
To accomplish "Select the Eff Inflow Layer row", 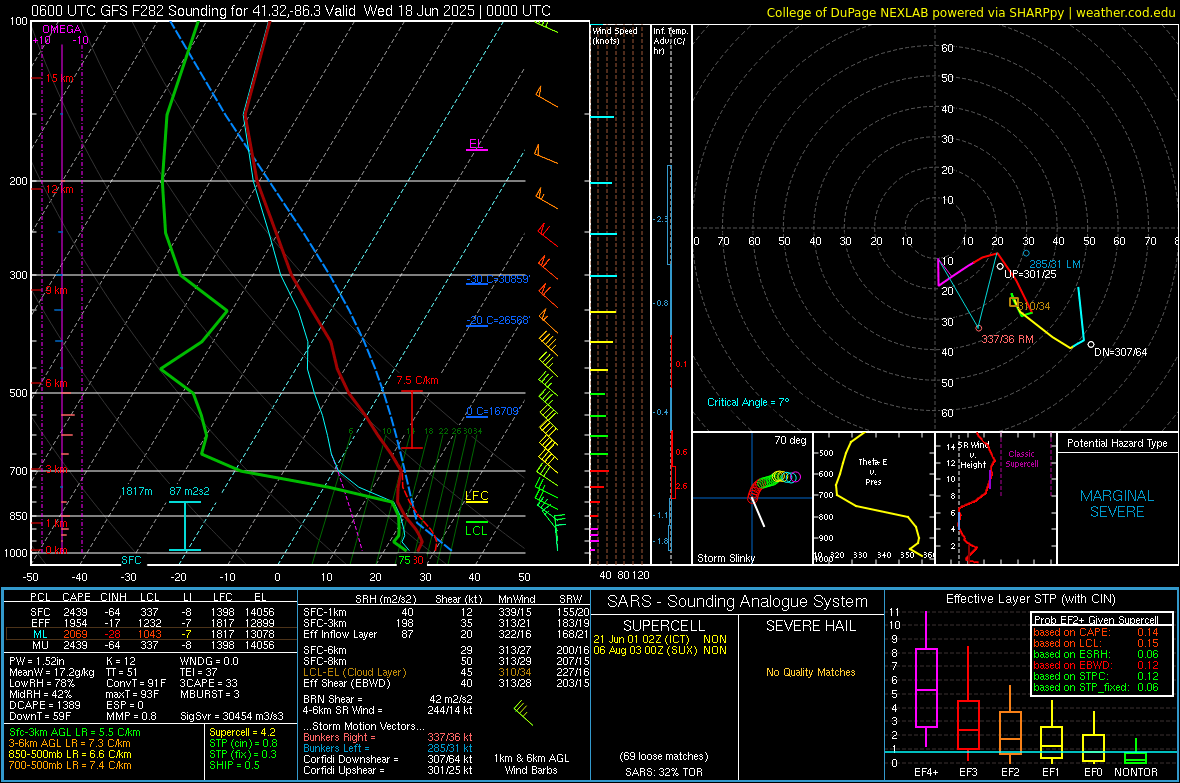I will point(446,634).
